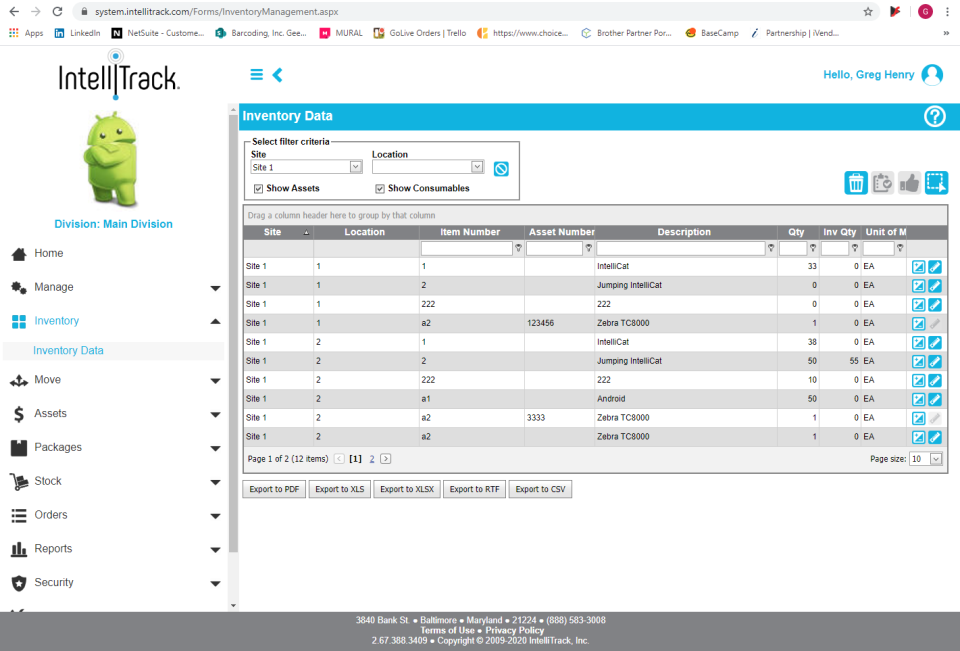
Task: Click Export to XLSX button
Action: click(407, 489)
